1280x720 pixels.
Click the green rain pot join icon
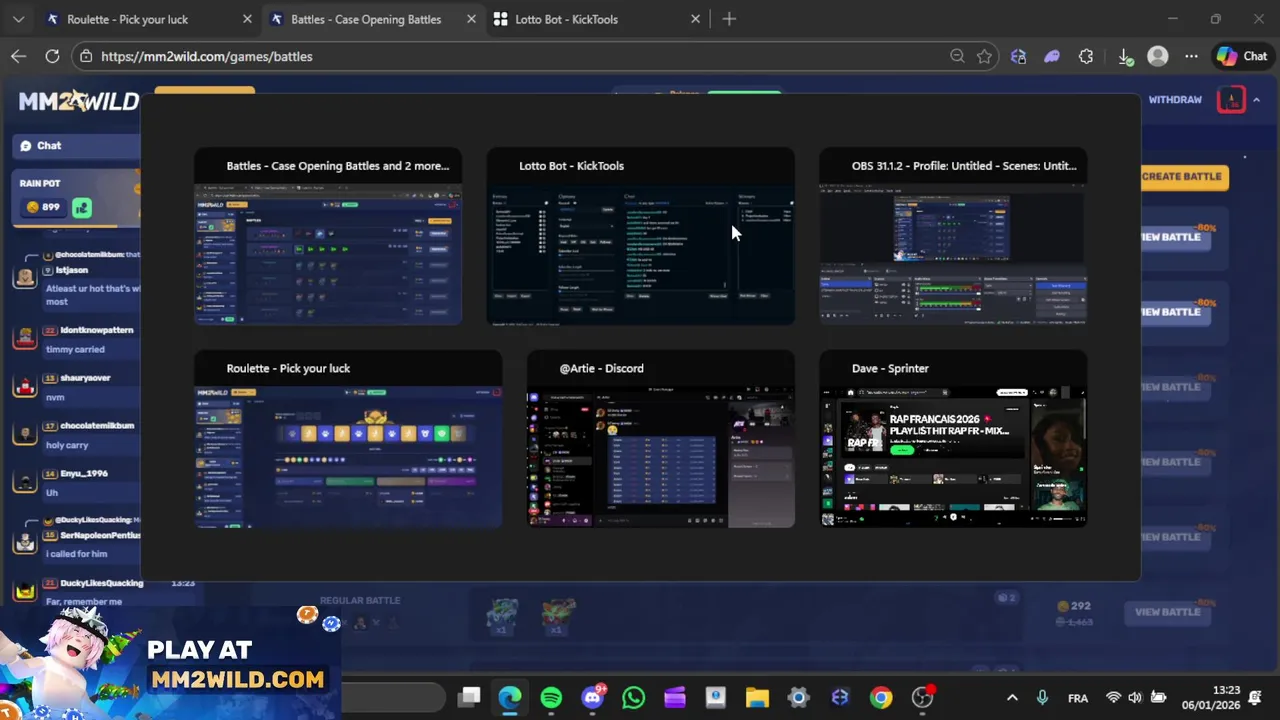(82, 207)
